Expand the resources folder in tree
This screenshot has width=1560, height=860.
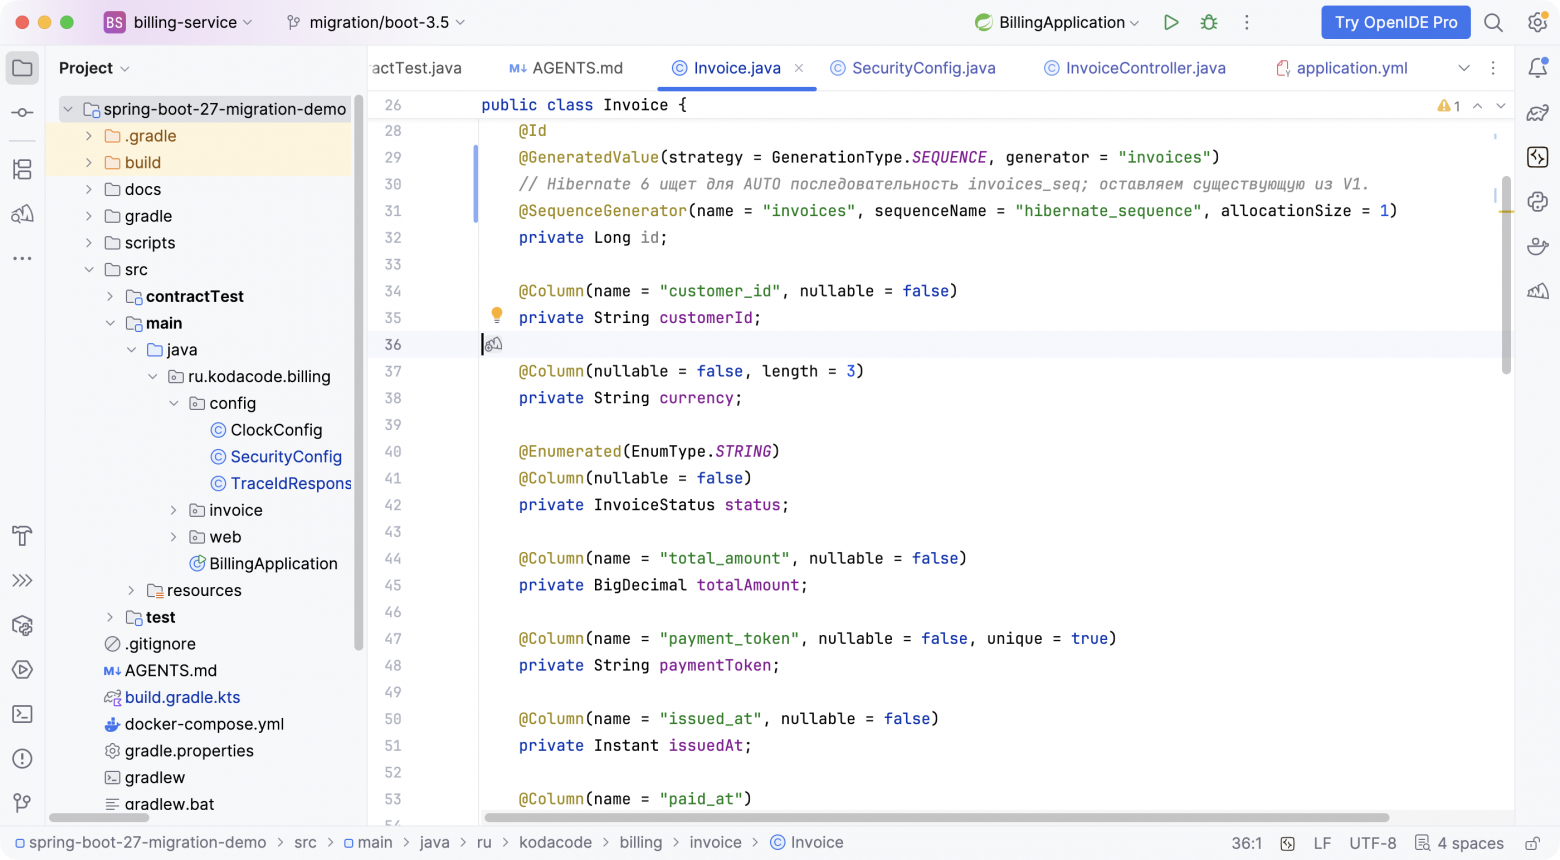(131, 591)
